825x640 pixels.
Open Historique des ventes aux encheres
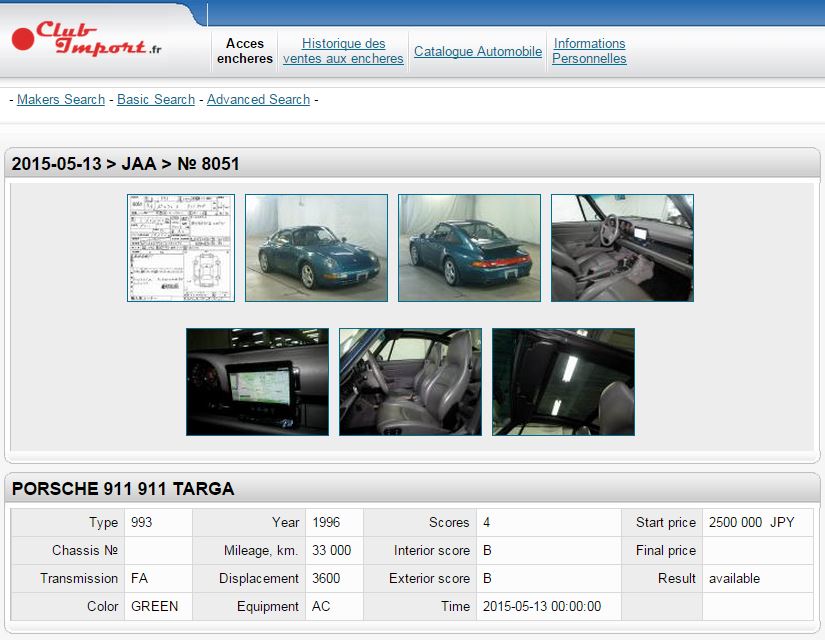coord(343,51)
